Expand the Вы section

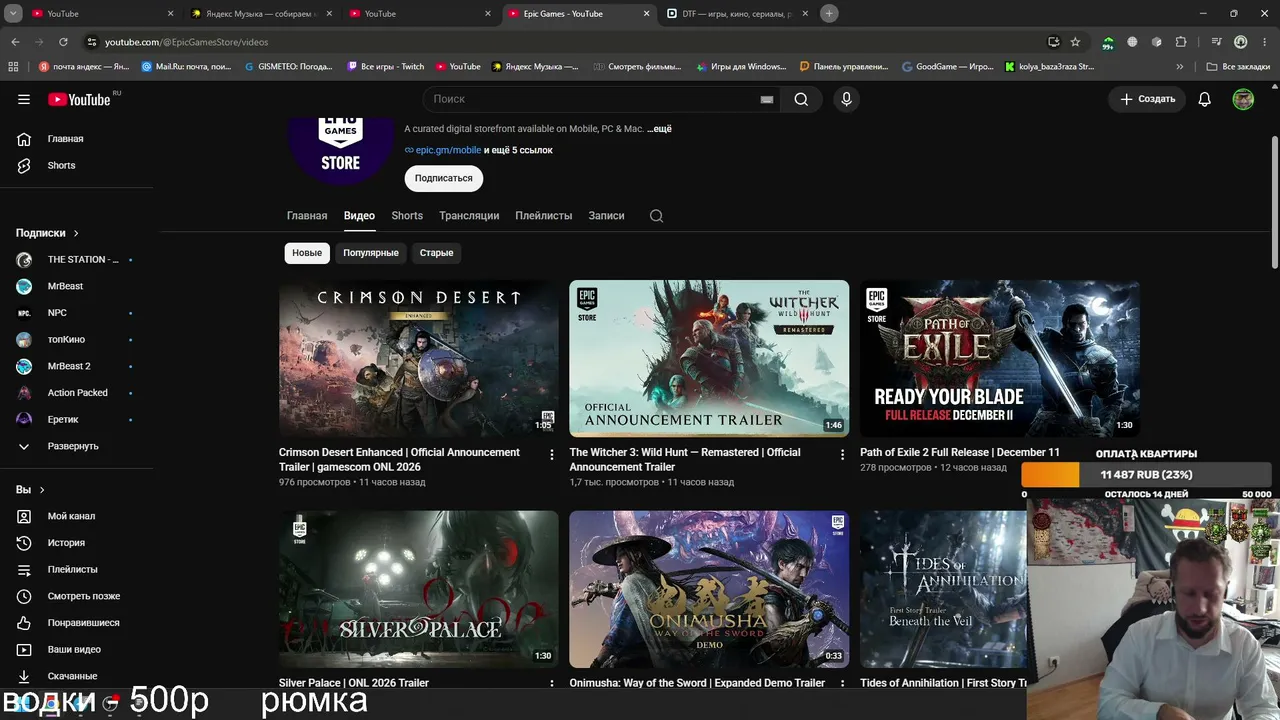(30, 490)
